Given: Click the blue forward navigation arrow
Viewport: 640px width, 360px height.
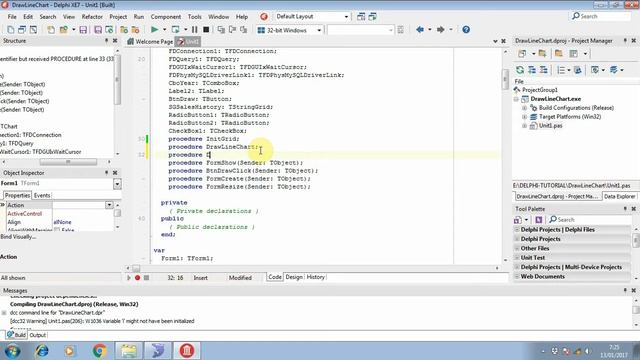Looking at the screenshot, I should tap(440, 30).
